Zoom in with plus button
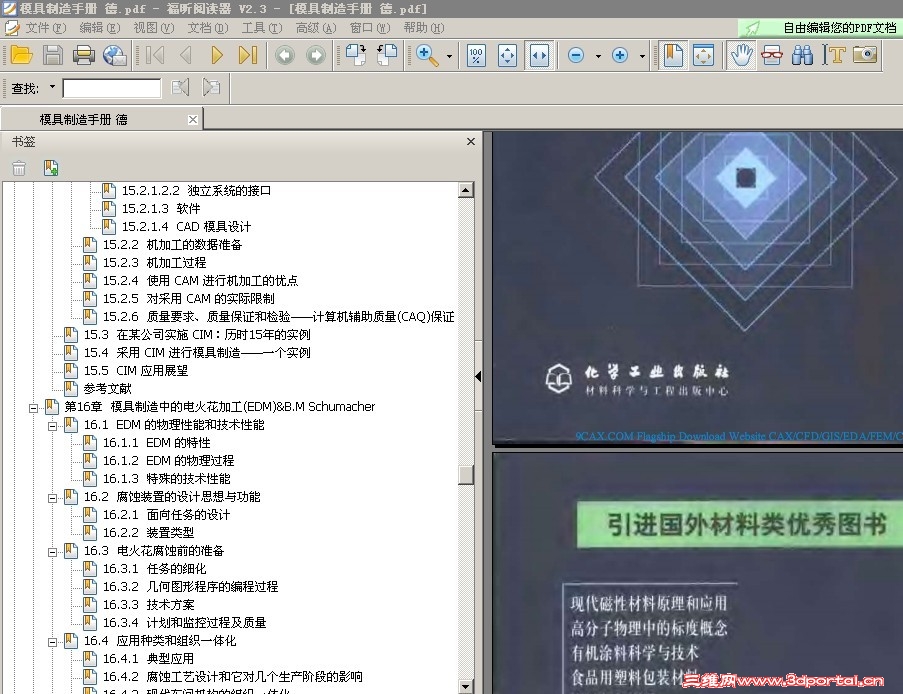The height and width of the screenshot is (694, 903). coord(620,55)
